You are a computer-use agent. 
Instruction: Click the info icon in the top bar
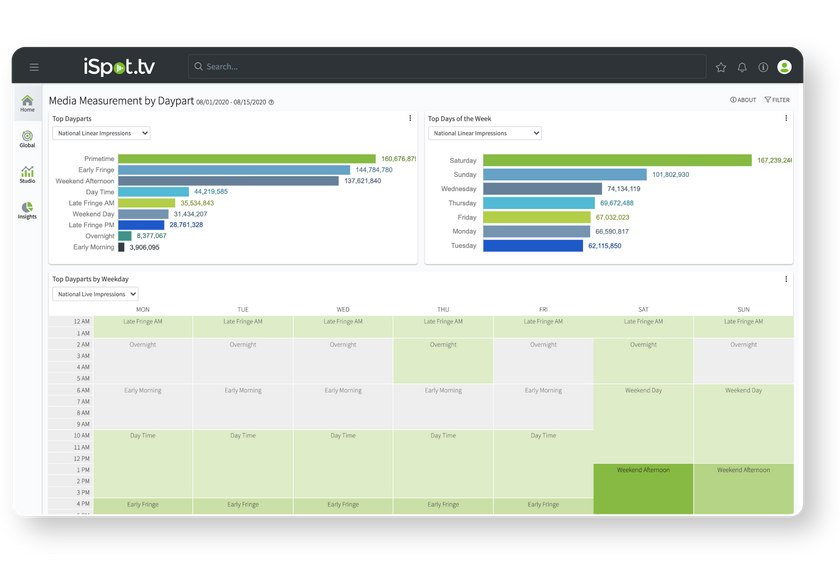(x=763, y=67)
